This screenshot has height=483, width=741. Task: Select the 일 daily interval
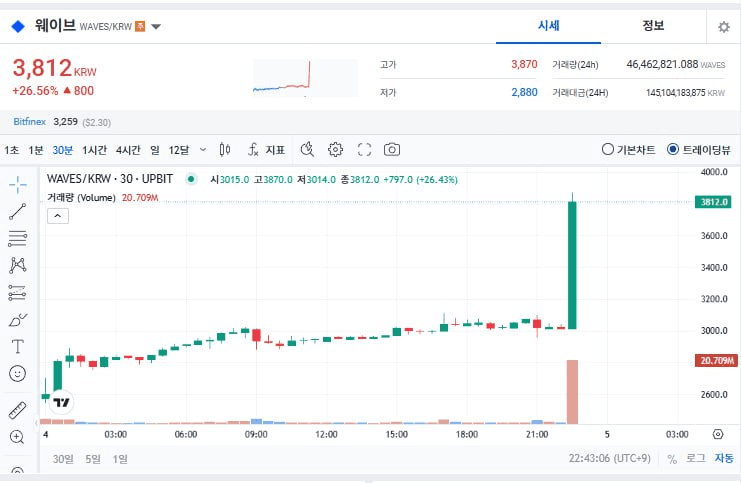click(155, 150)
